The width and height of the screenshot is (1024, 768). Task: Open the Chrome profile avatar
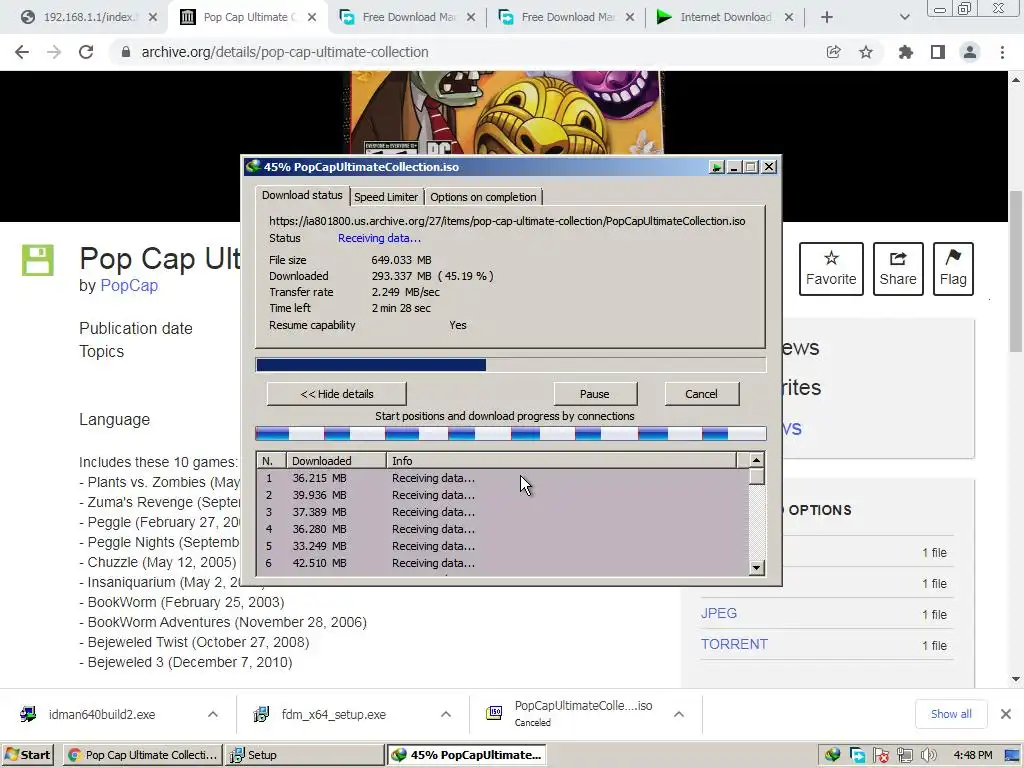(970, 52)
